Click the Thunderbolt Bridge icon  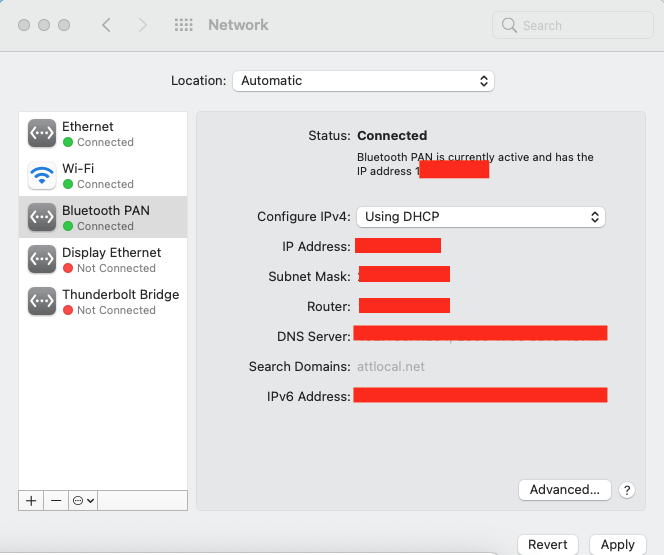[42, 301]
